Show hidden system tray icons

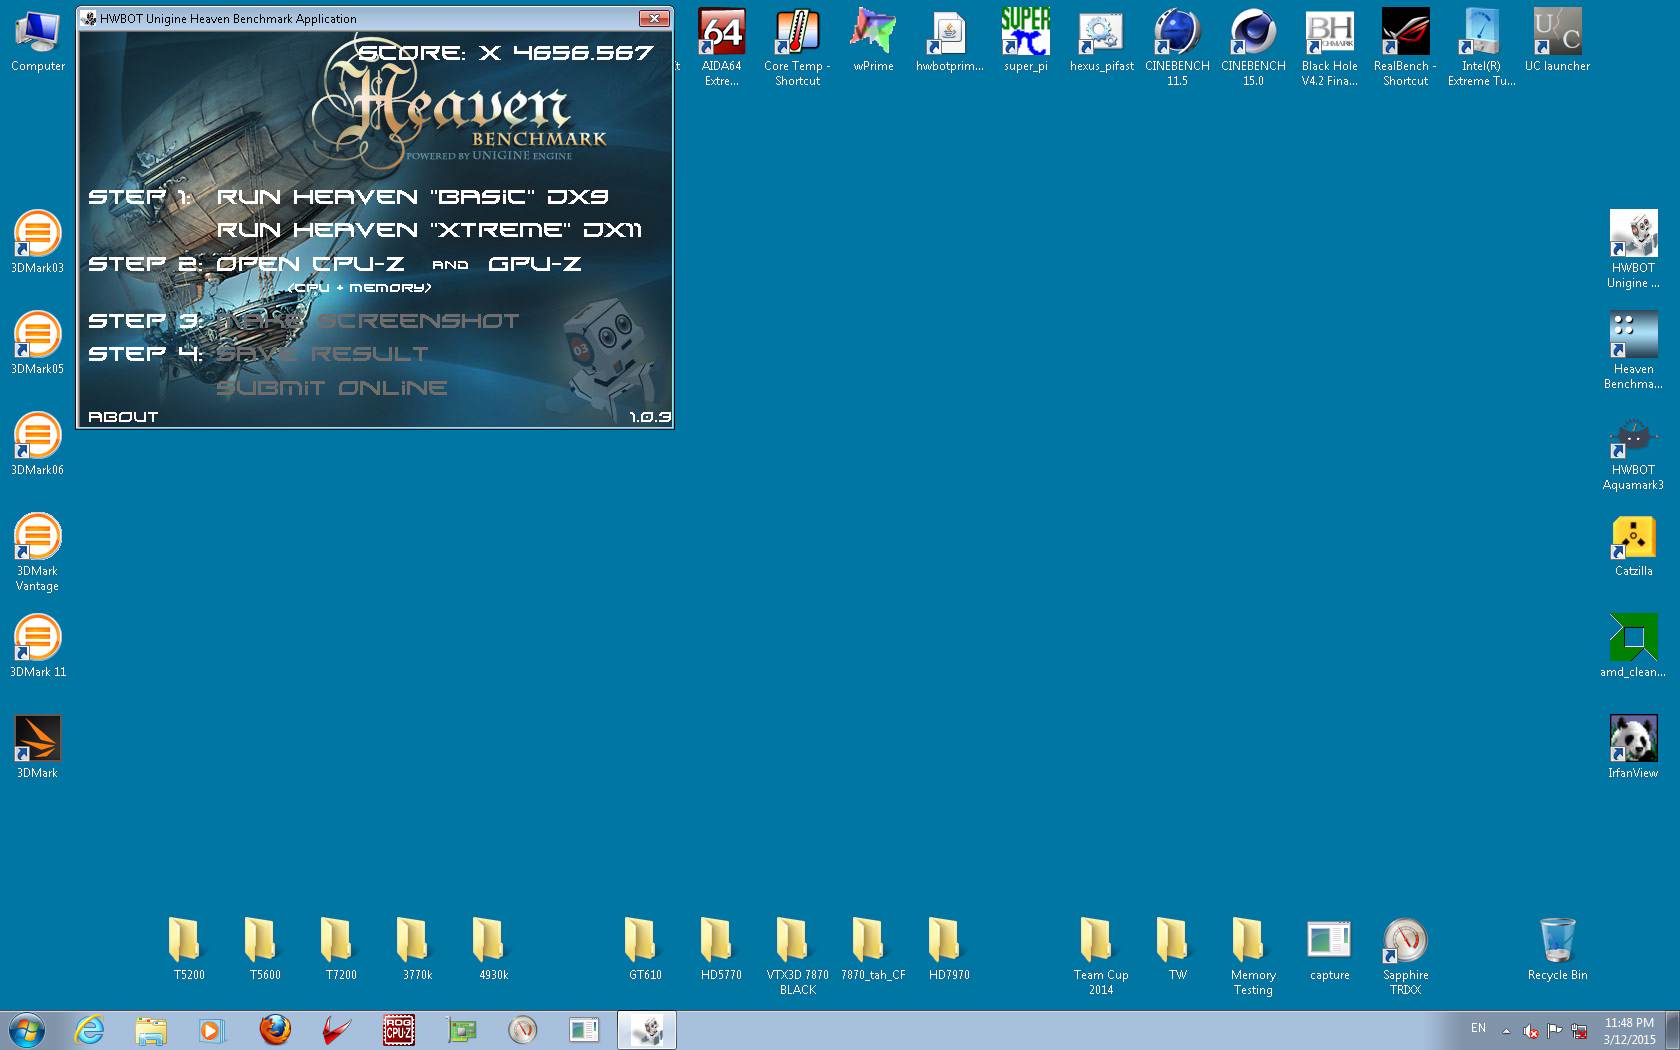[1506, 1031]
